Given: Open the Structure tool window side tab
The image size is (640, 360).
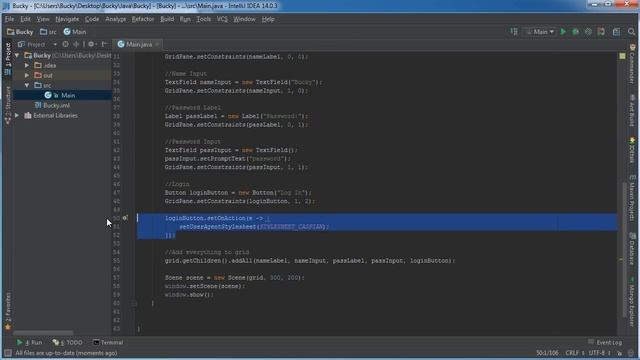Looking at the screenshot, I should click(8, 104).
